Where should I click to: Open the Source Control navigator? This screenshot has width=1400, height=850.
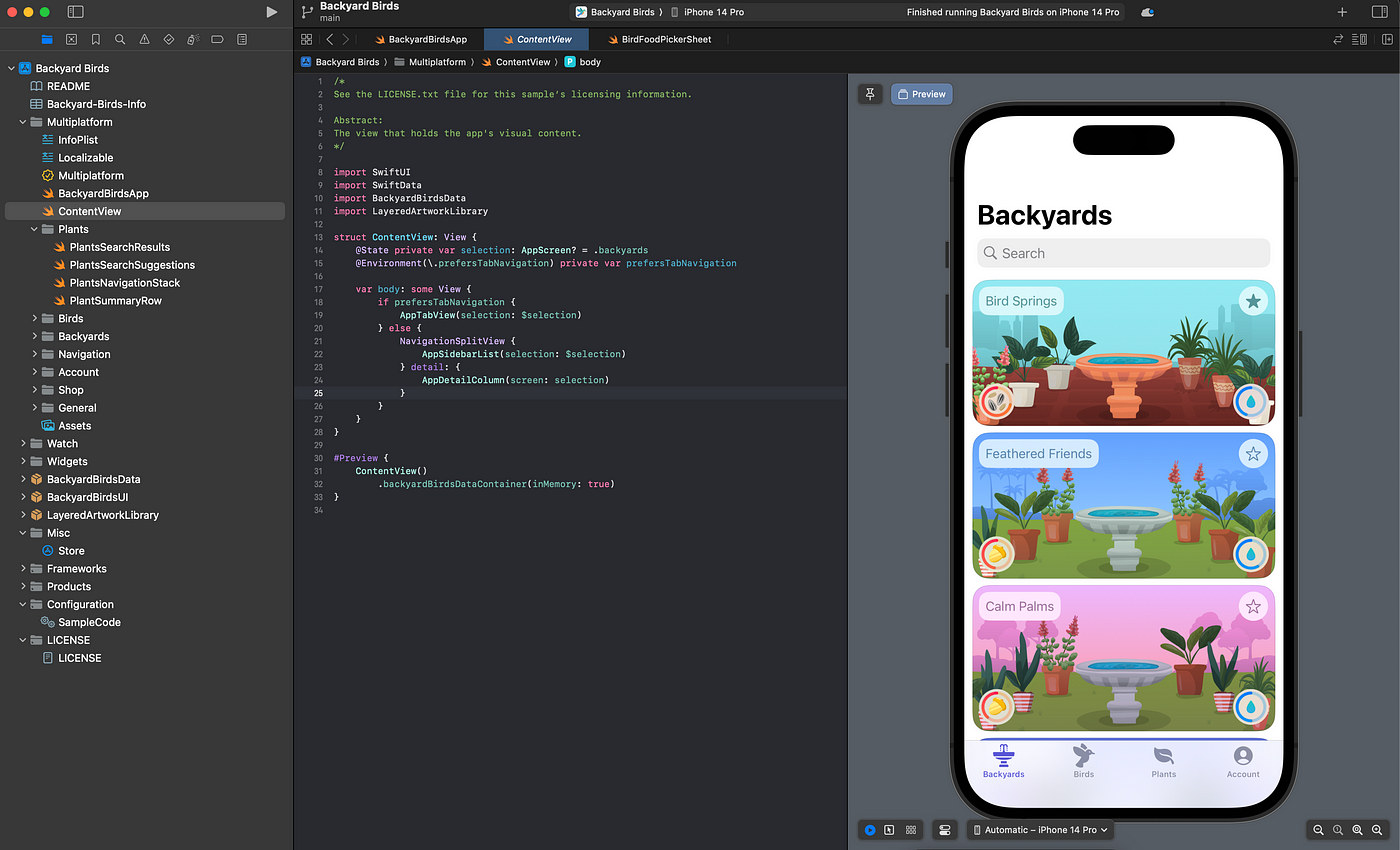pos(71,40)
